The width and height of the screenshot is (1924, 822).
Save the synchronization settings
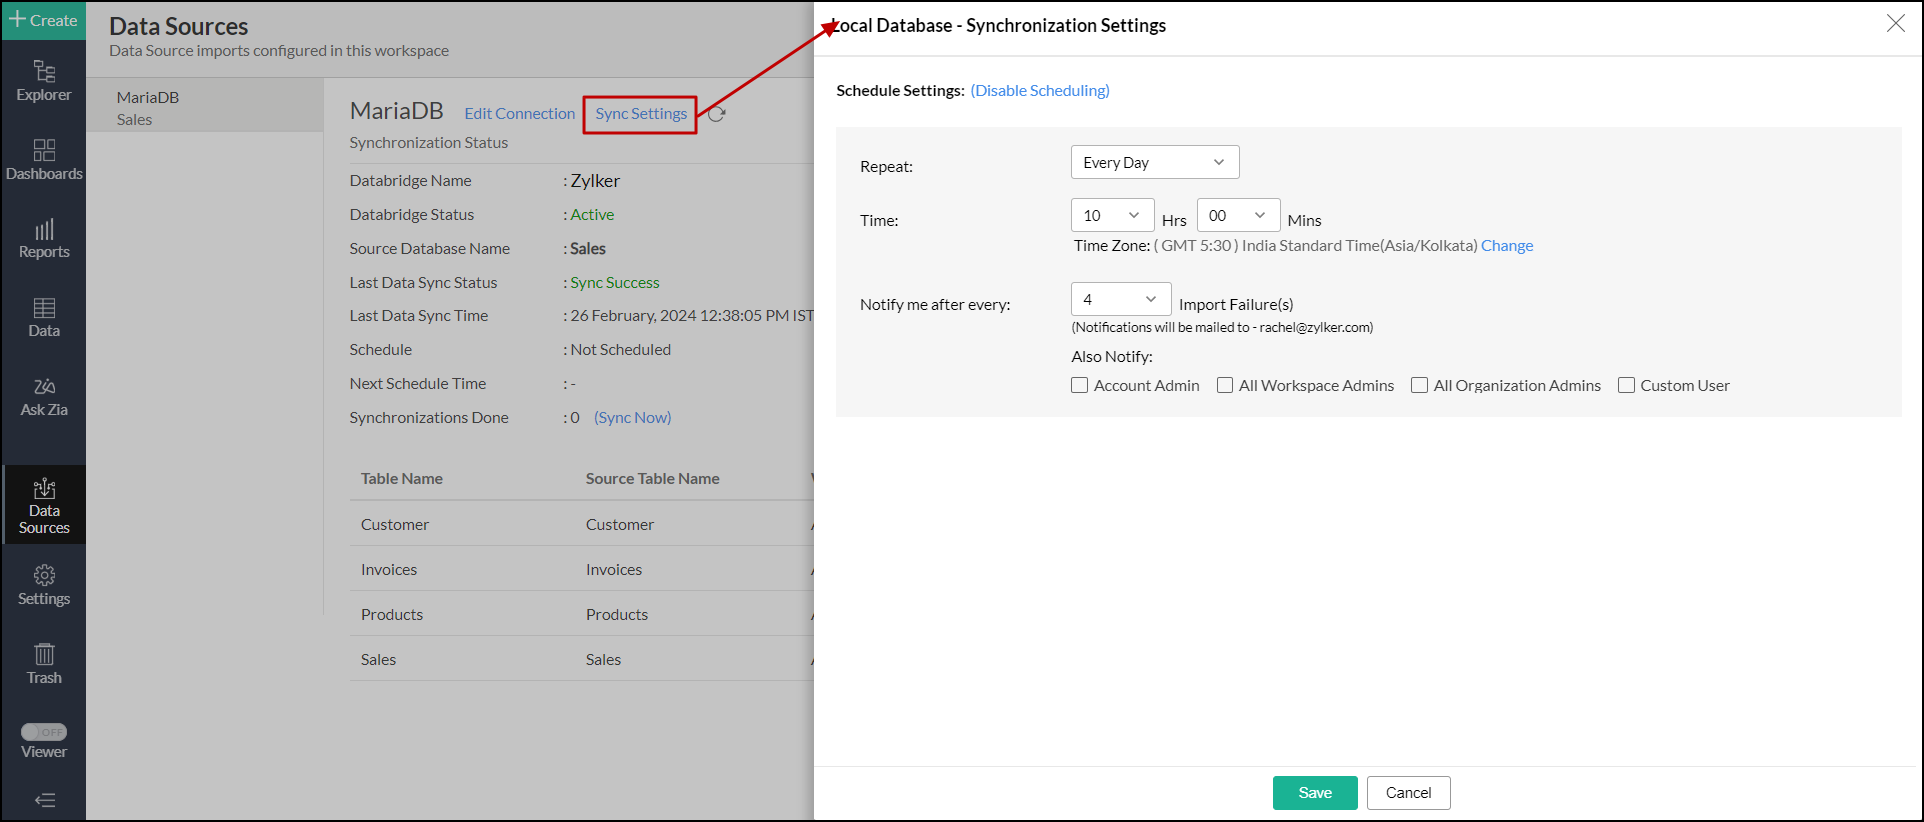[x=1314, y=793]
